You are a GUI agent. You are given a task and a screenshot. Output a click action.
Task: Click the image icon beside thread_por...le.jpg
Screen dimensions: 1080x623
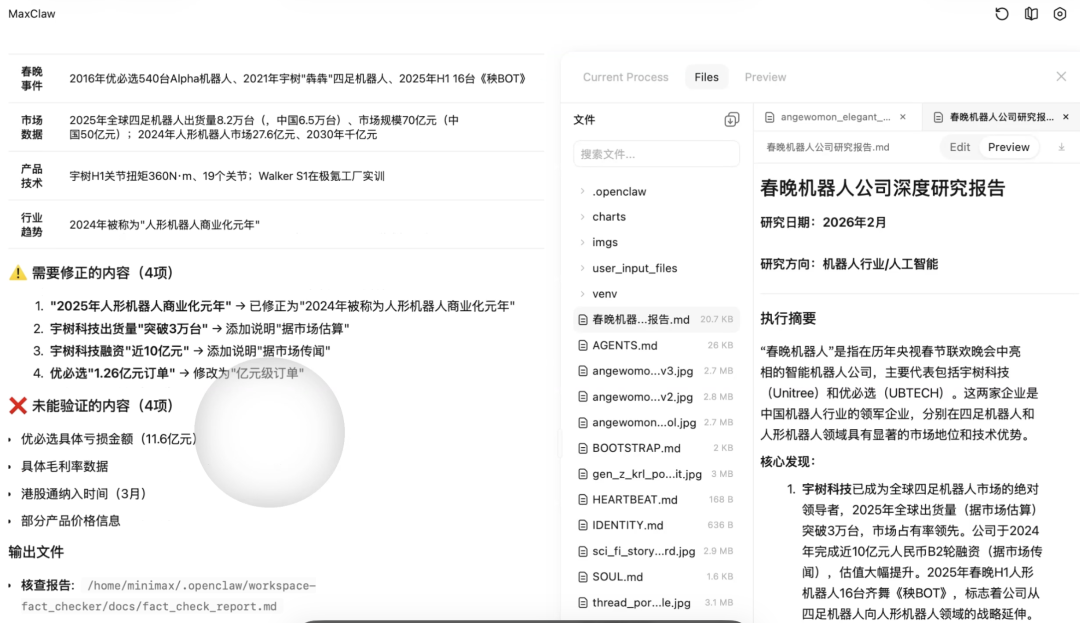586,602
